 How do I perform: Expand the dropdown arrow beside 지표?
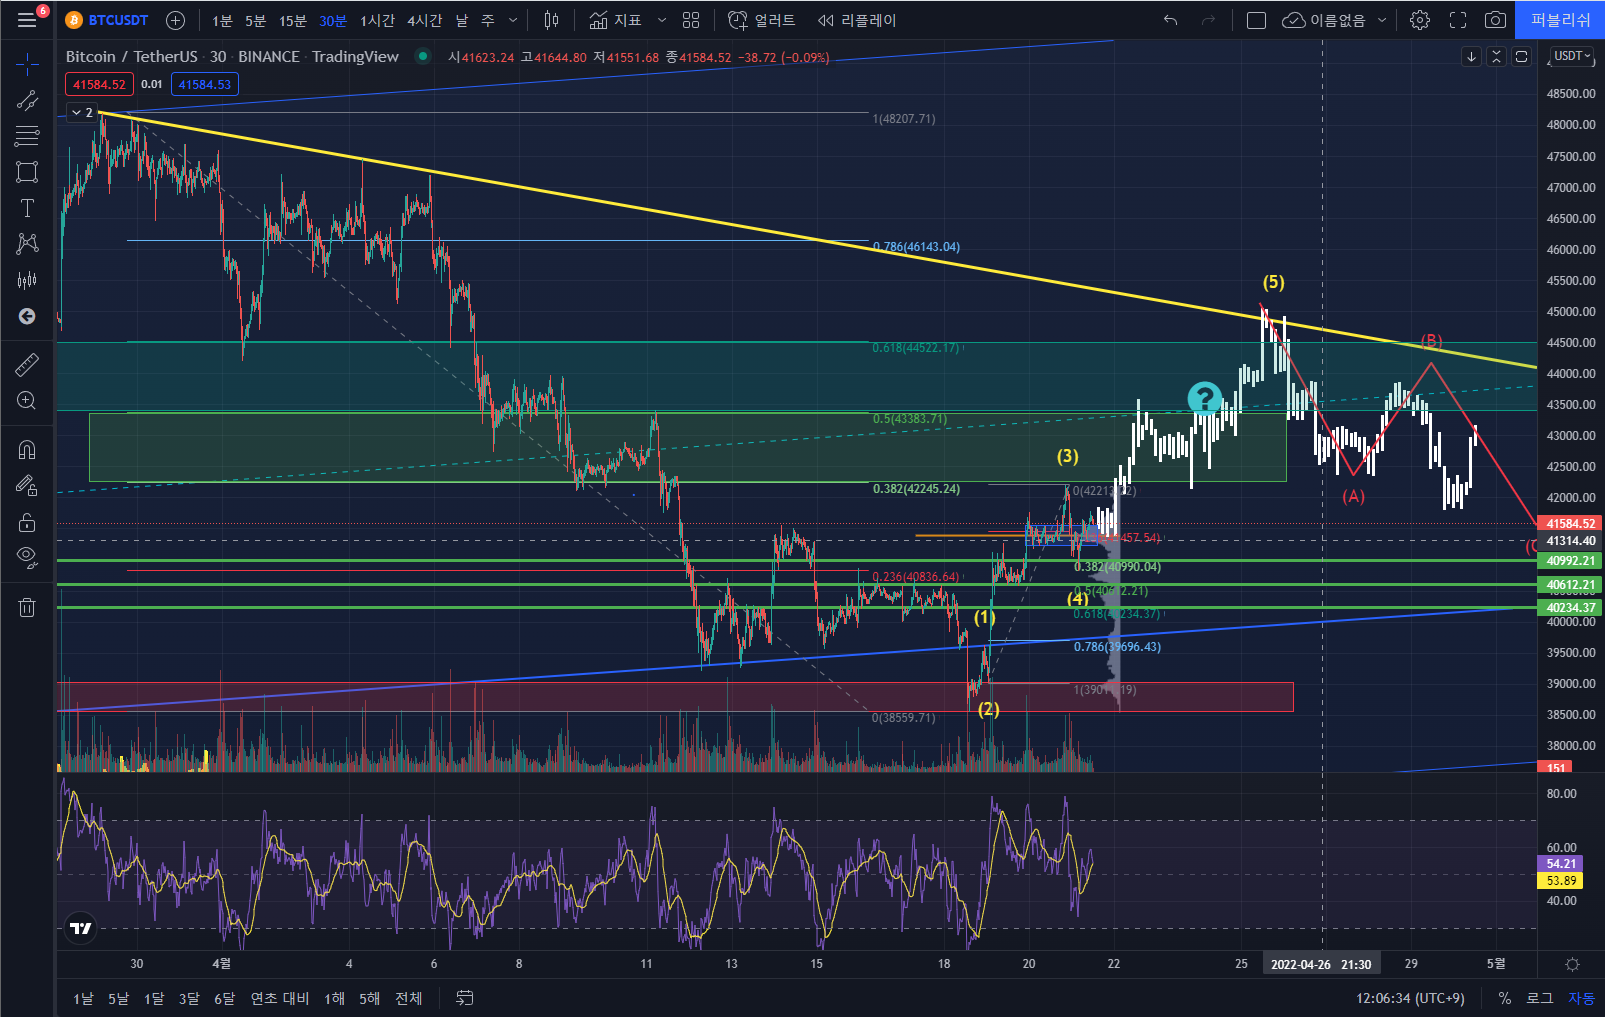661,20
